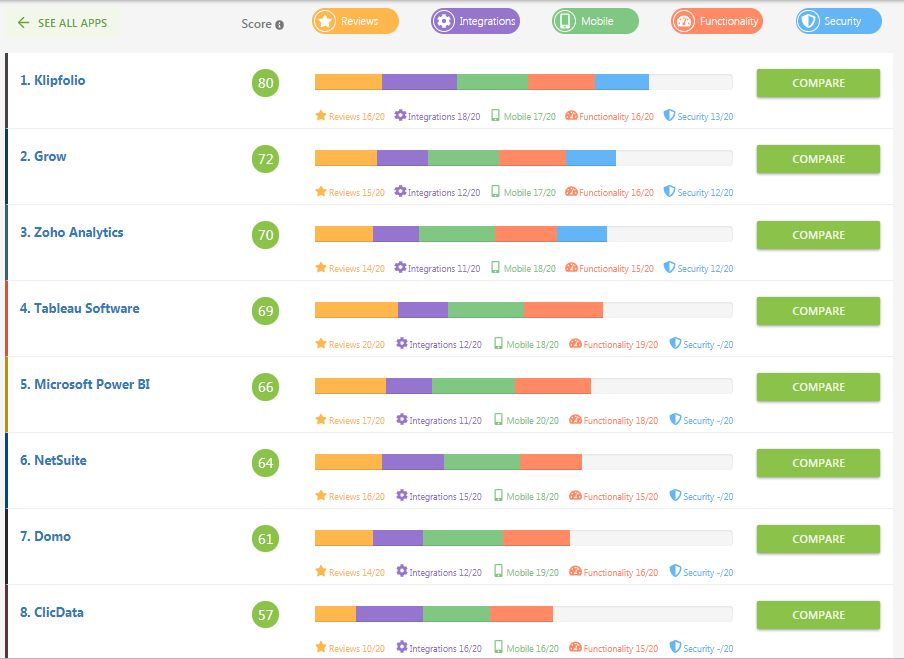Click Grow's Security shield icon
904x659 pixels.
coord(669,191)
